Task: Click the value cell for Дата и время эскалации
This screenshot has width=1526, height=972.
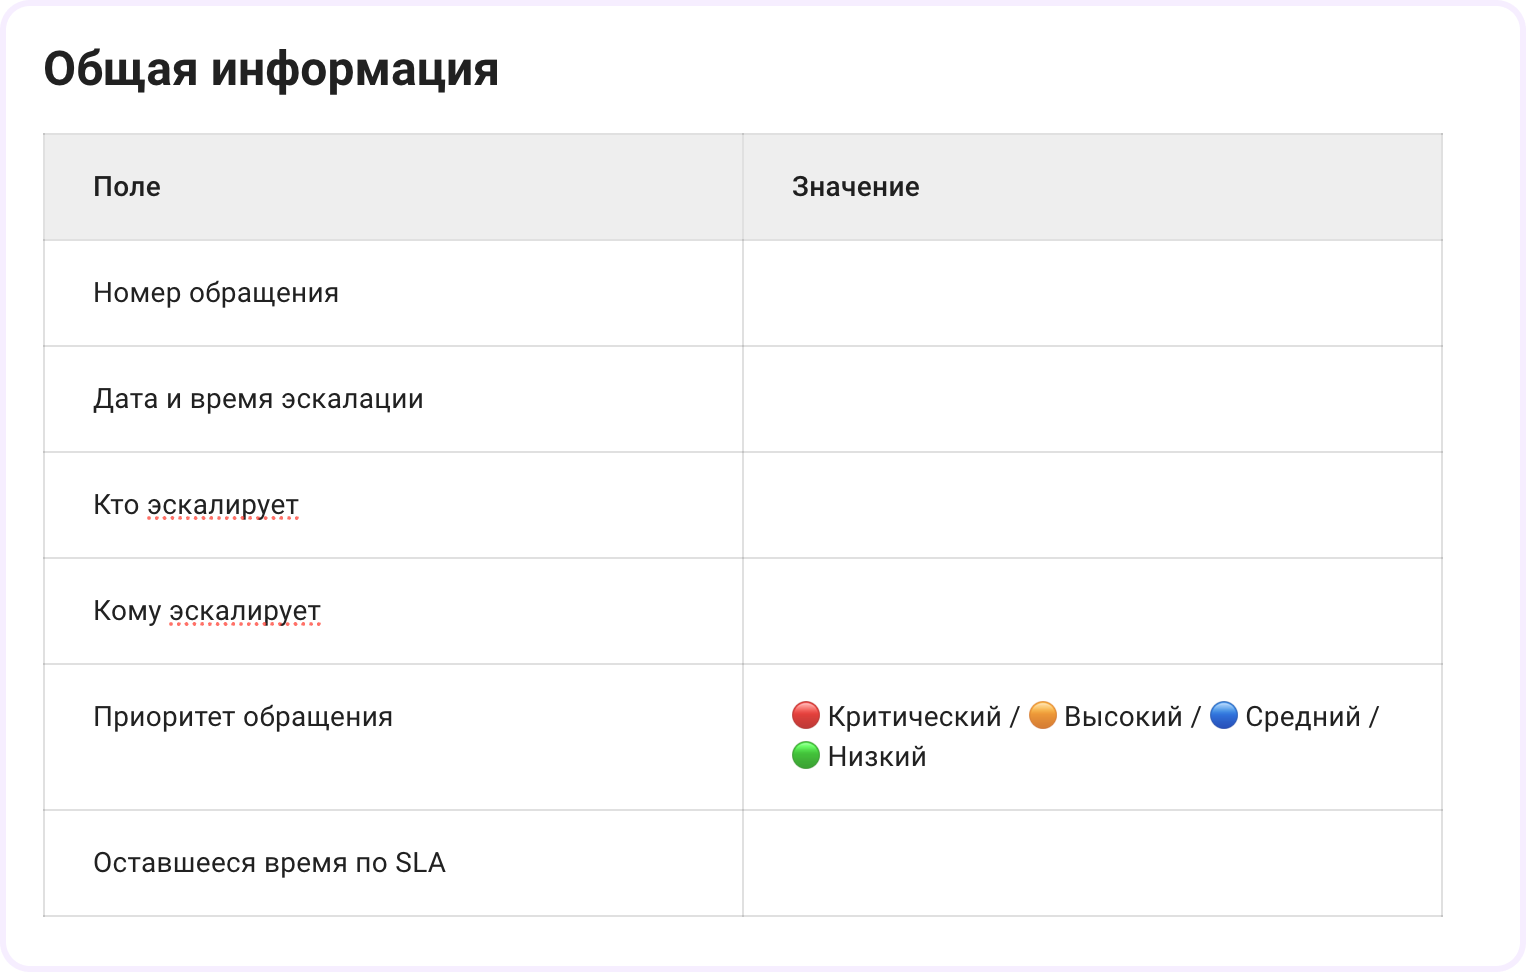Action: tap(1092, 399)
